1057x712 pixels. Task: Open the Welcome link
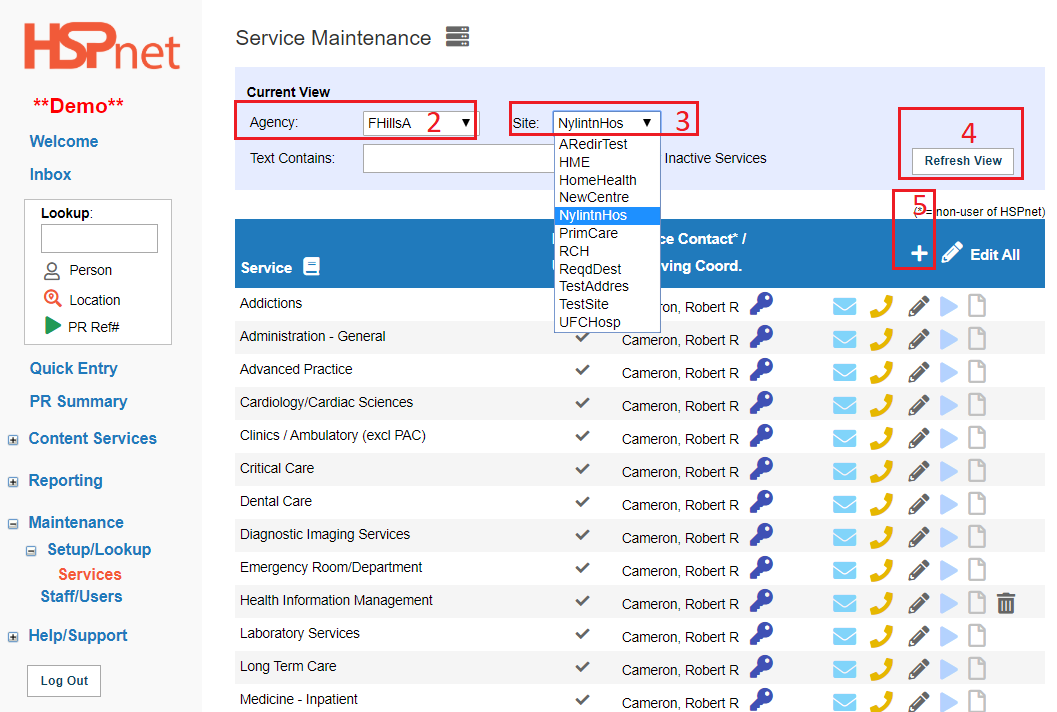(64, 142)
